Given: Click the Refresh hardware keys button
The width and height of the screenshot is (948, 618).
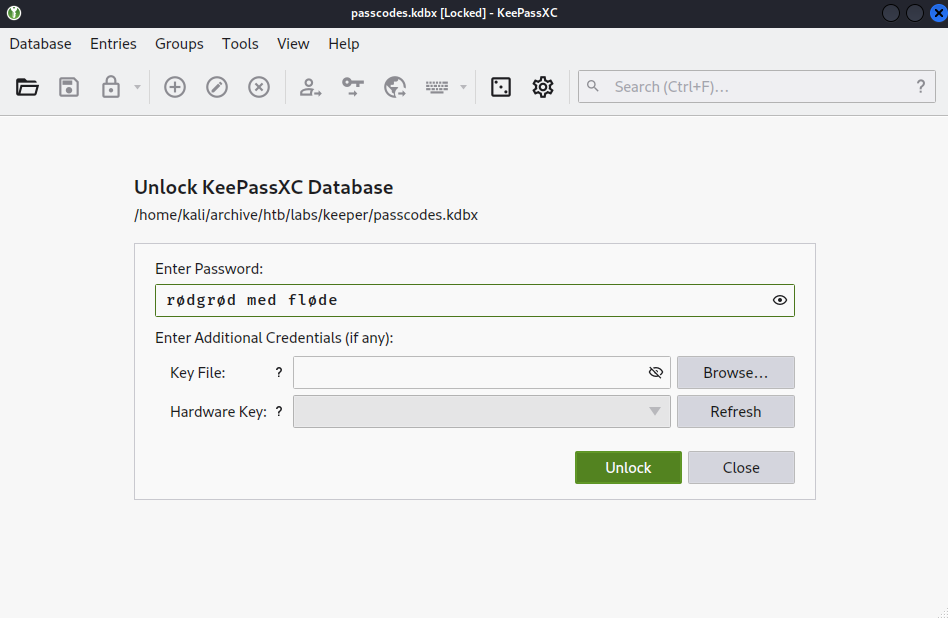Looking at the screenshot, I should click(x=736, y=412).
